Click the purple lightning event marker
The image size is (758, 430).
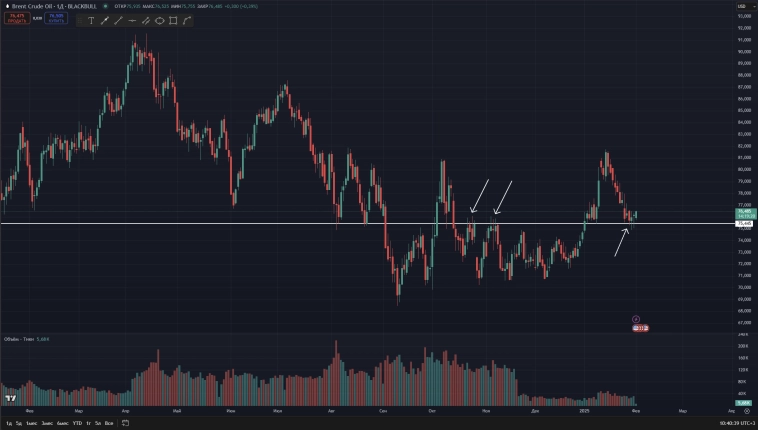point(636,319)
